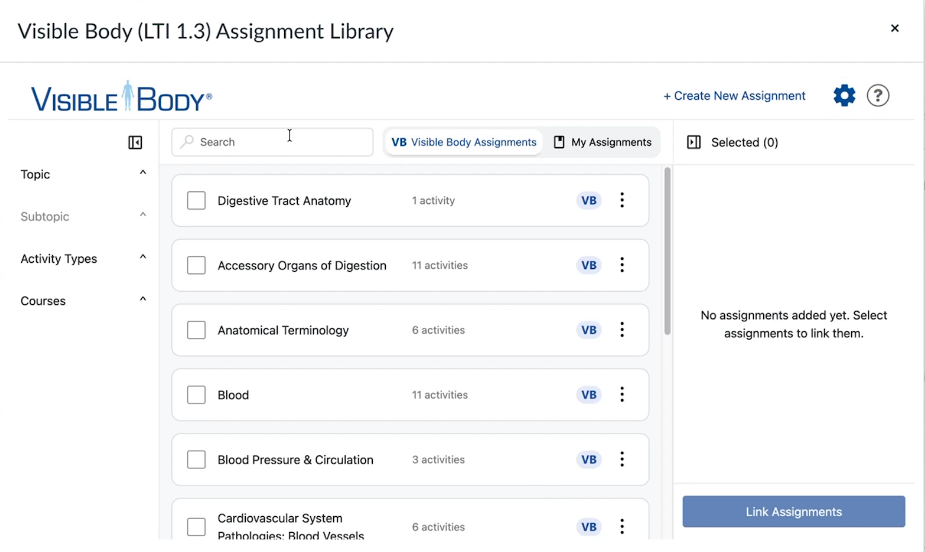Click the search magnifier icon
This screenshot has width=925, height=552.
(187, 142)
